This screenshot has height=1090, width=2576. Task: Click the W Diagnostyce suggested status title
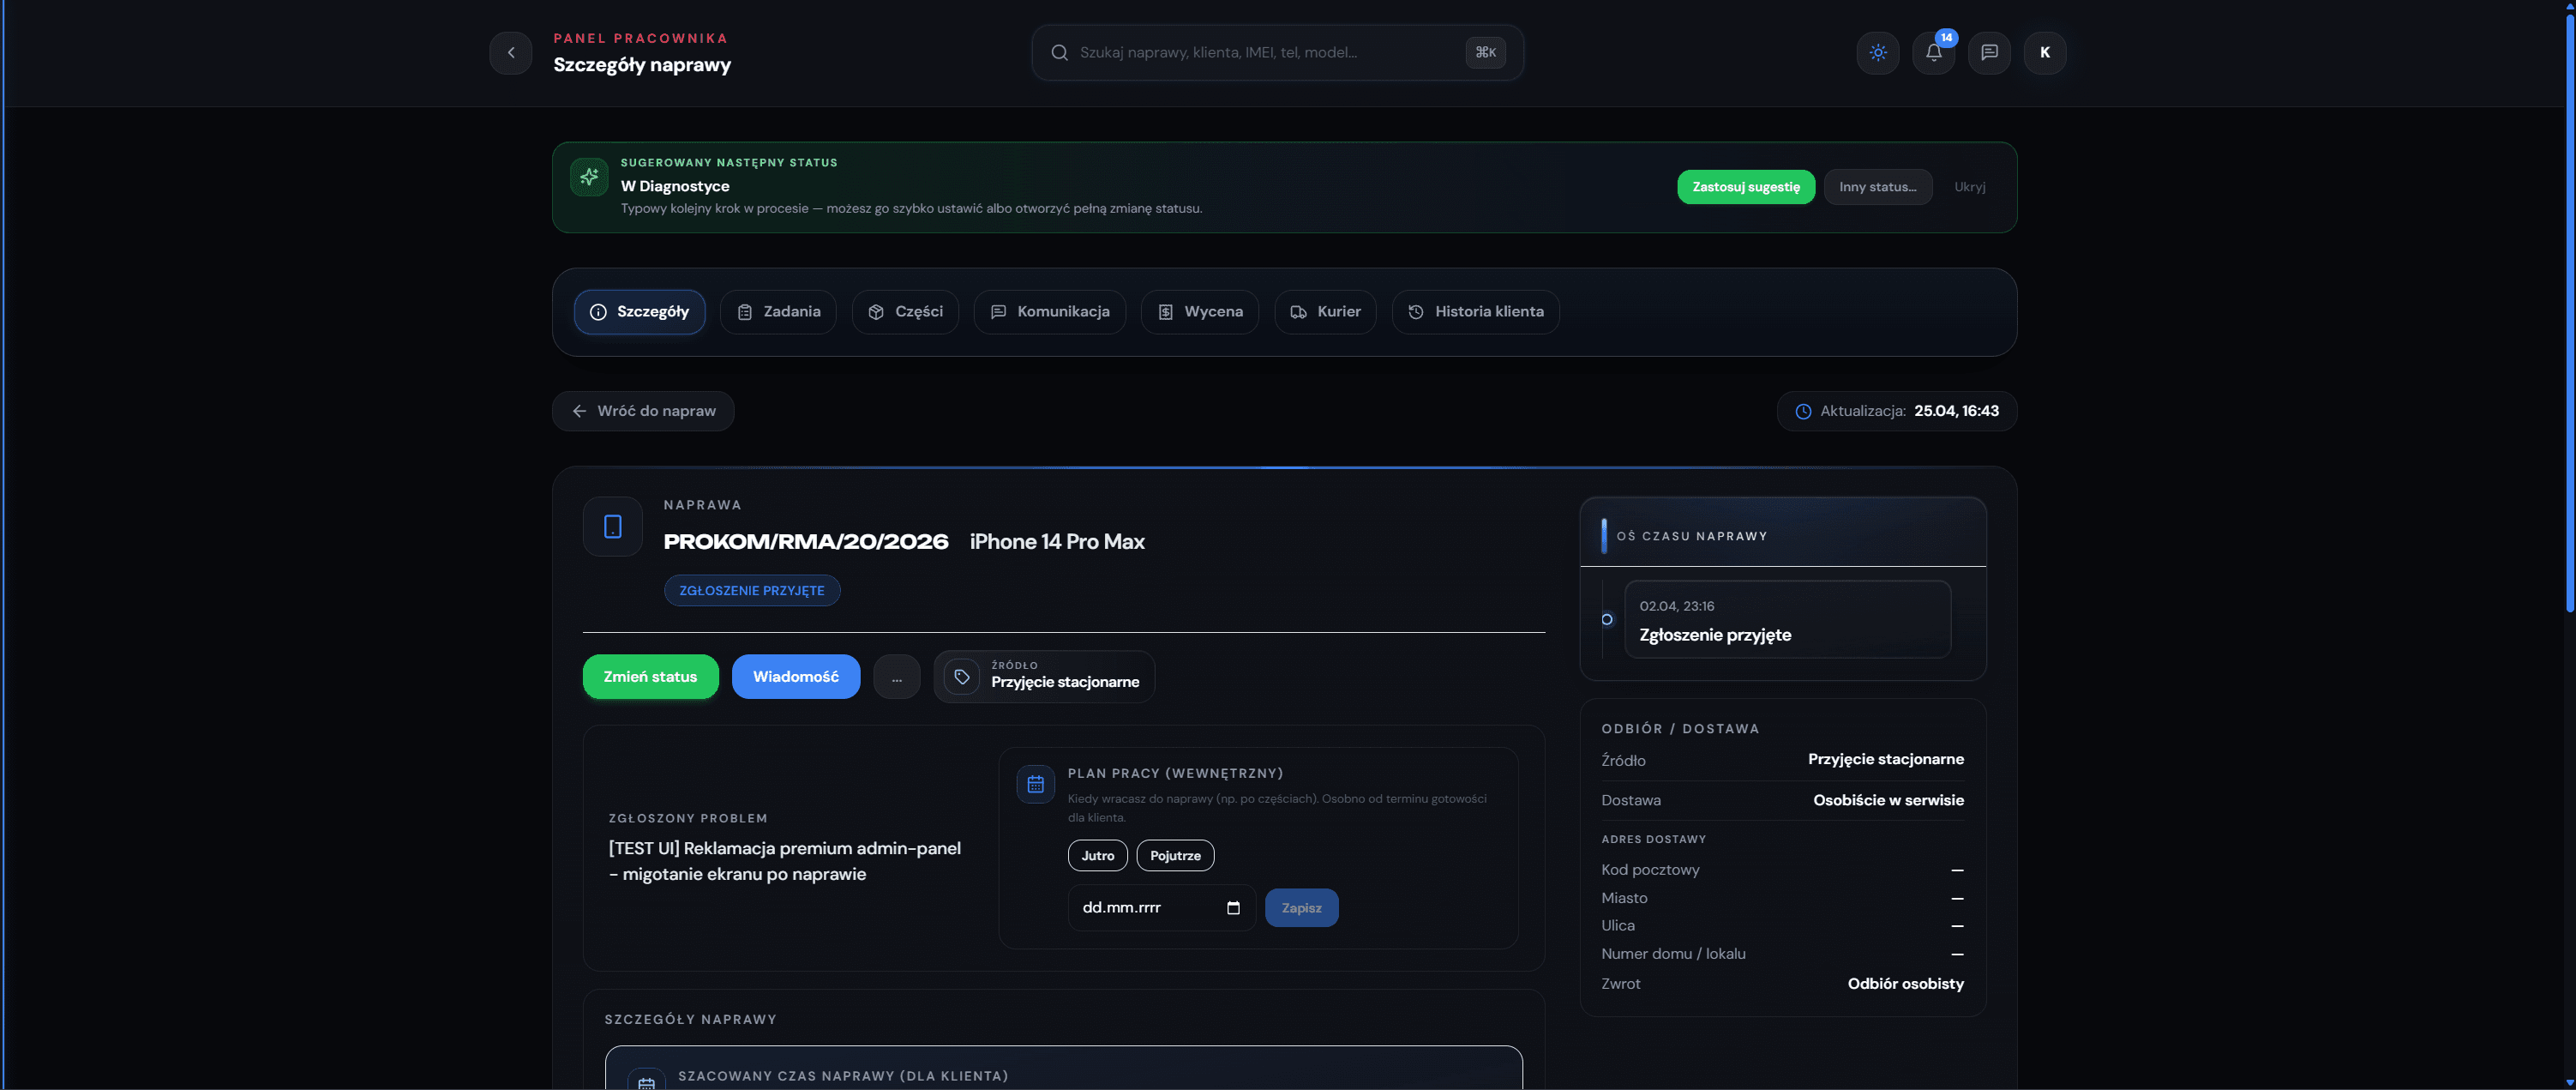(x=675, y=186)
